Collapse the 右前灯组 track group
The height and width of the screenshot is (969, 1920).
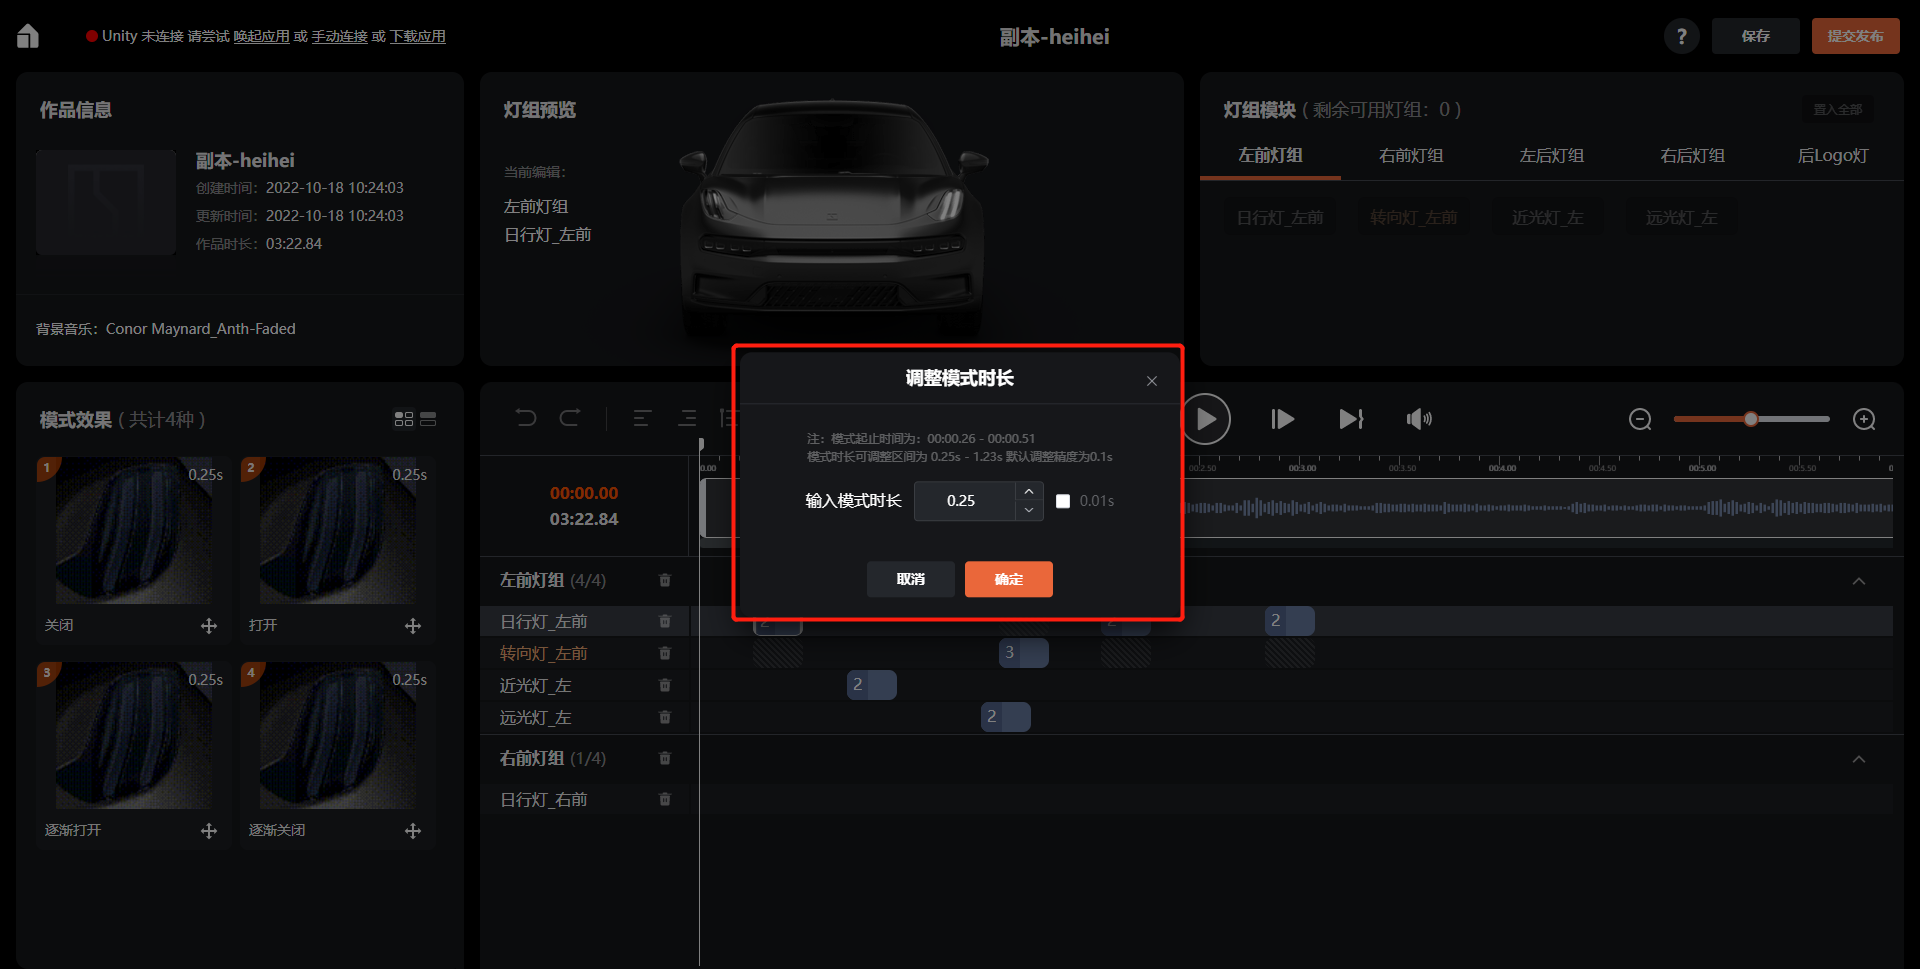[x=1859, y=759]
